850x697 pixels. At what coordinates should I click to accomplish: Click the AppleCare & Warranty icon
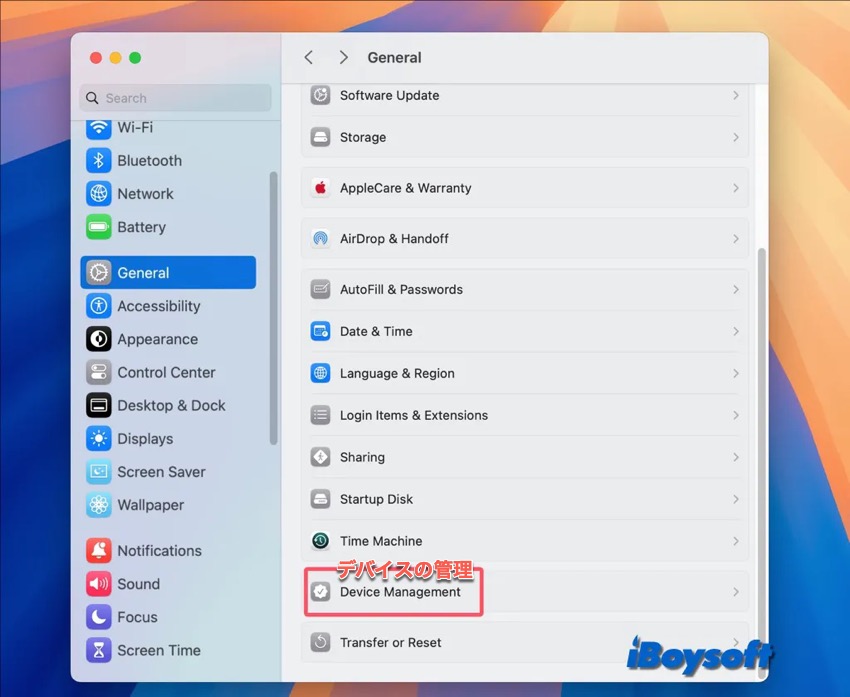tap(320, 188)
